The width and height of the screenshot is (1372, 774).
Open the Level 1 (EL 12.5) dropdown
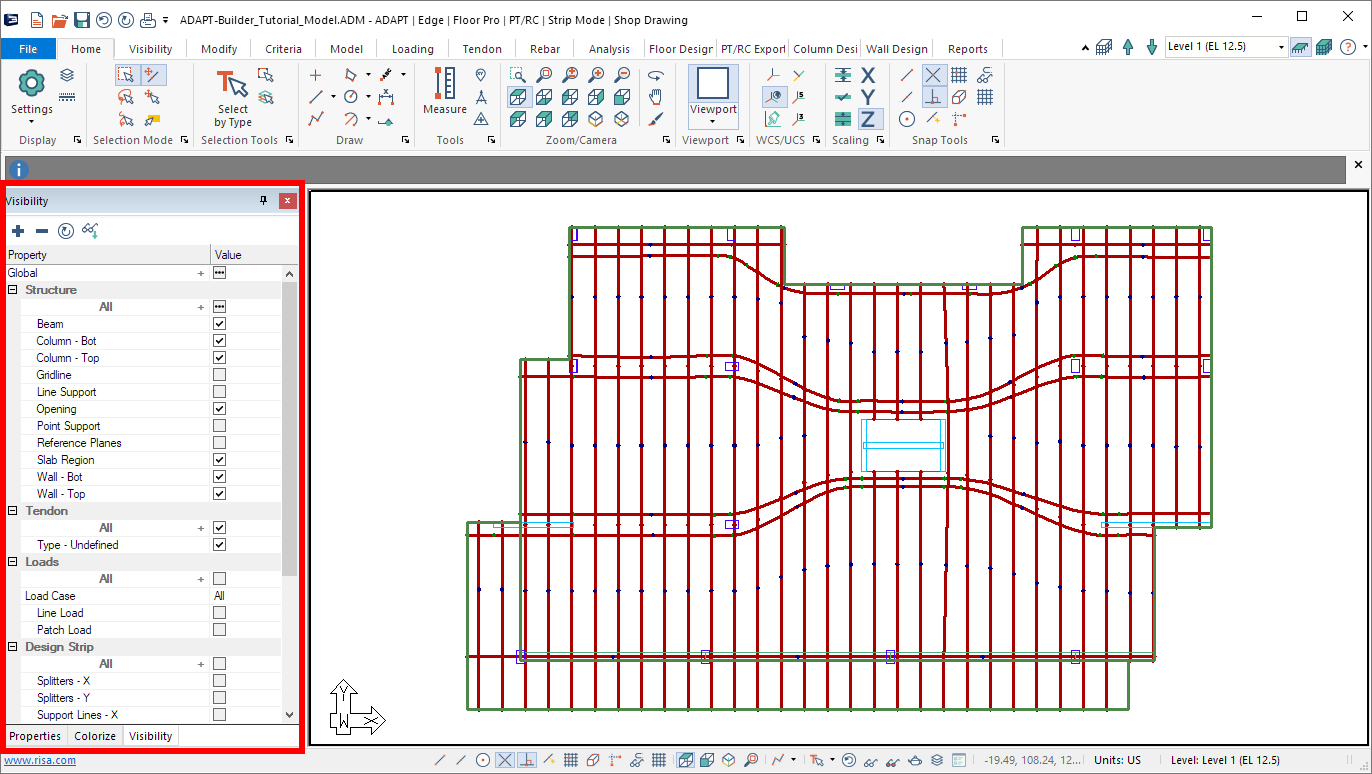[1281, 47]
